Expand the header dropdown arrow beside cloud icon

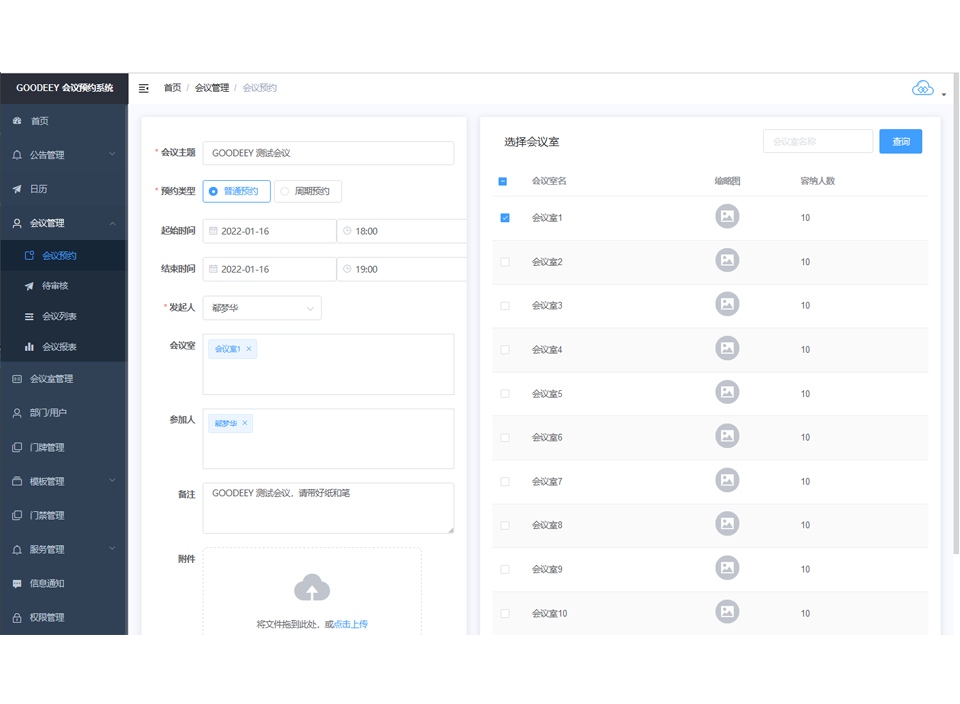click(x=944, y=94)
